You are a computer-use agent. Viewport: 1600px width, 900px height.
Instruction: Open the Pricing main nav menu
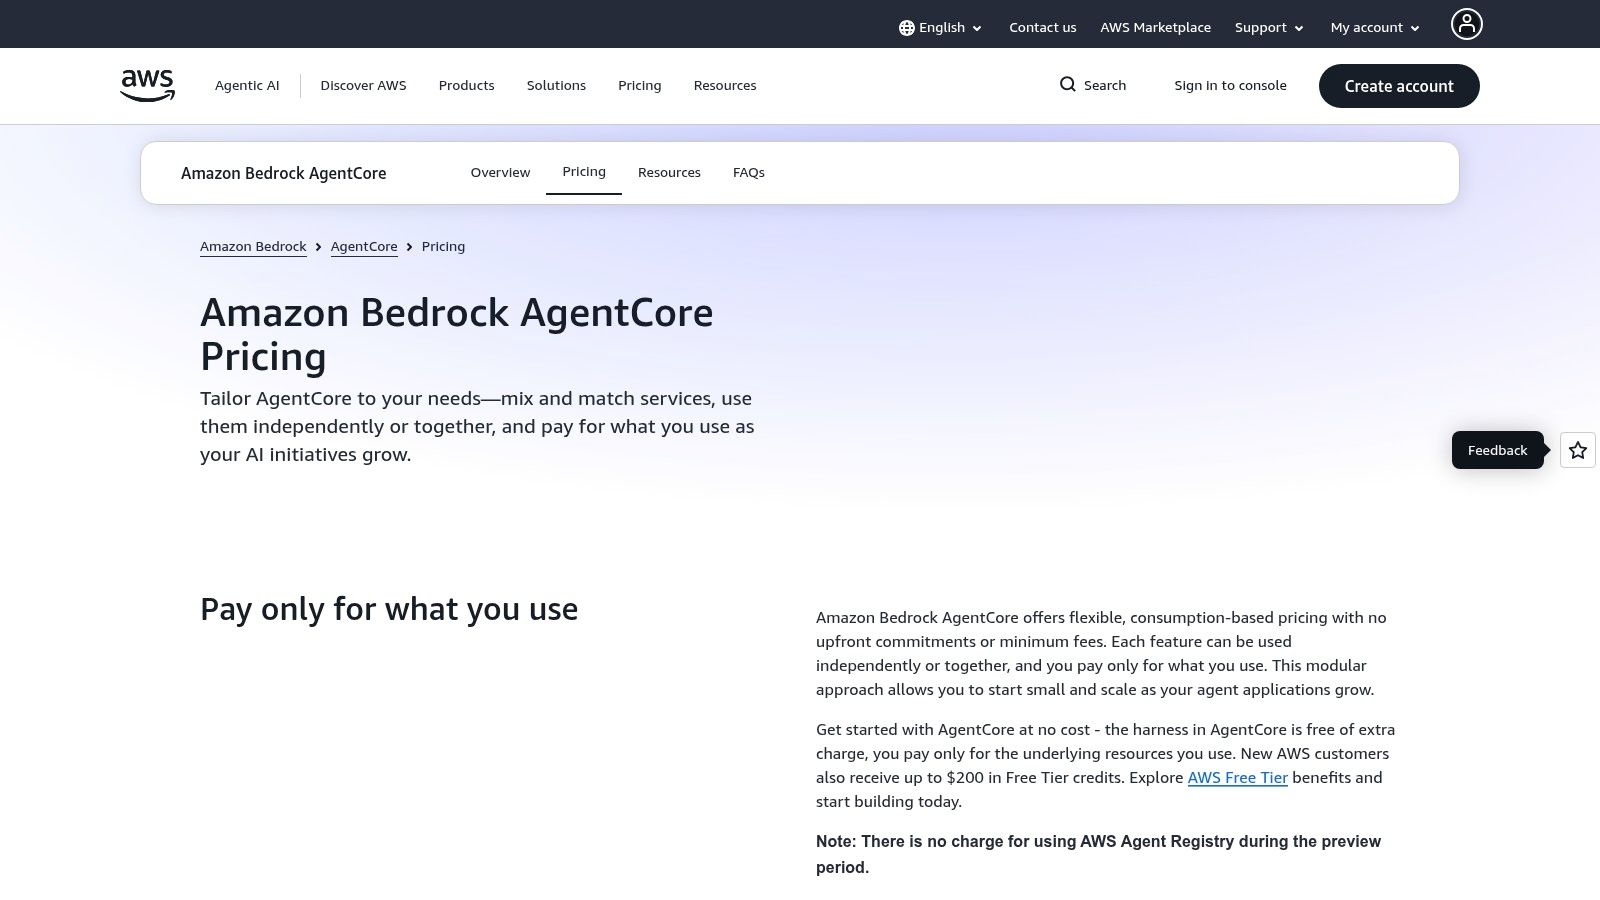click(x=640, y=86)
